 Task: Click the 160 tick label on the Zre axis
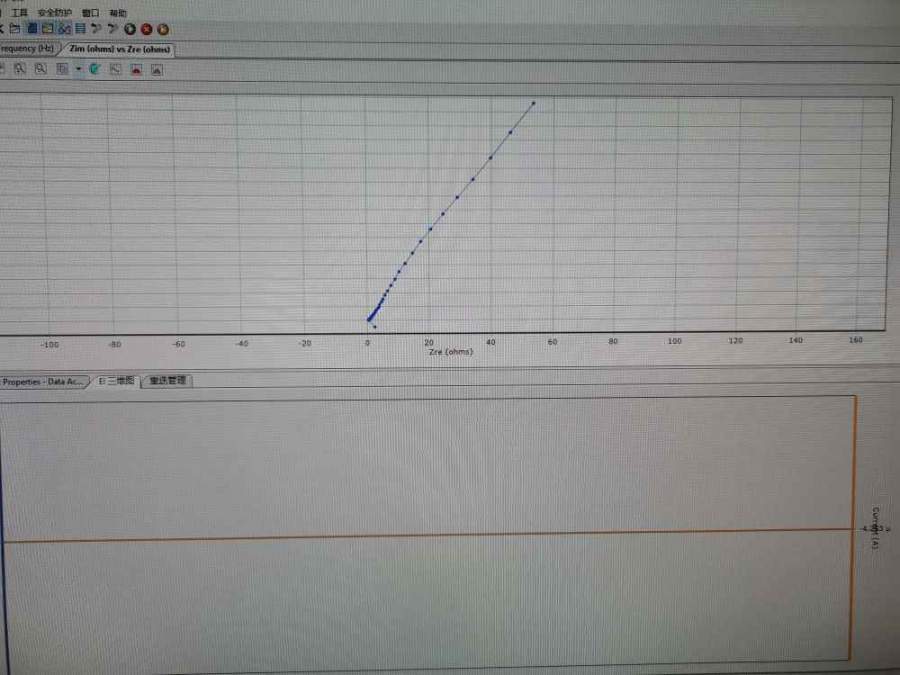(855, 340)
